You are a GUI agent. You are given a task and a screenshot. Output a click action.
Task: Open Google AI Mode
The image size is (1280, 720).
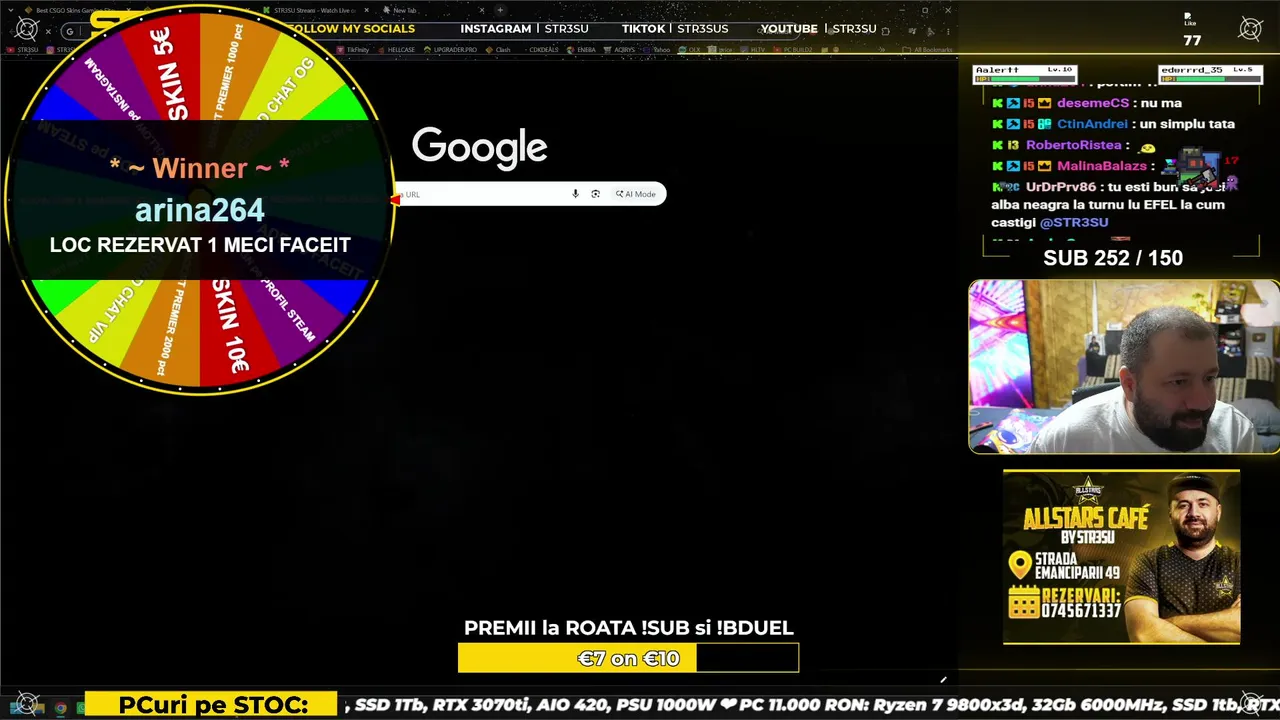[636, 194]
